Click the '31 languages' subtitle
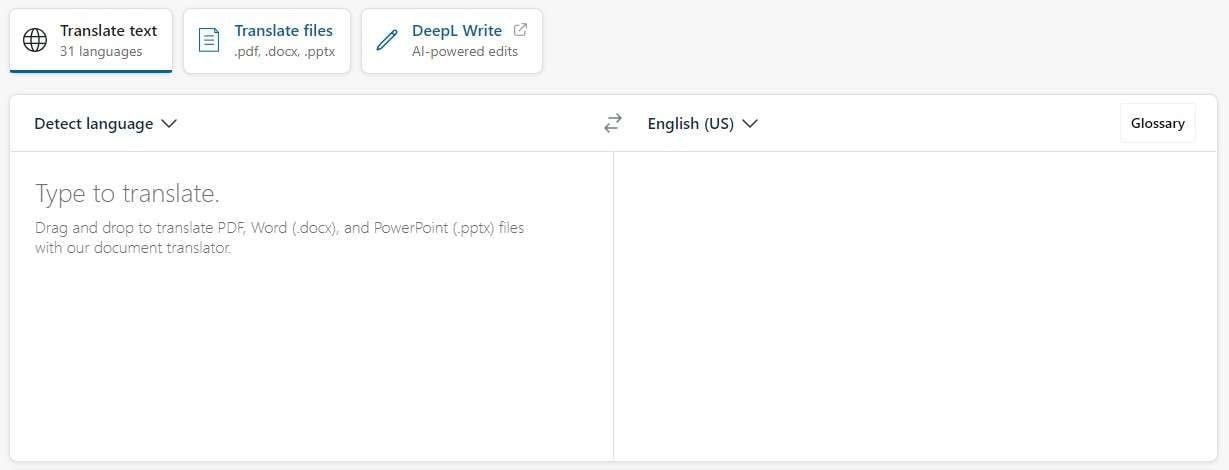 click(101, 52)
